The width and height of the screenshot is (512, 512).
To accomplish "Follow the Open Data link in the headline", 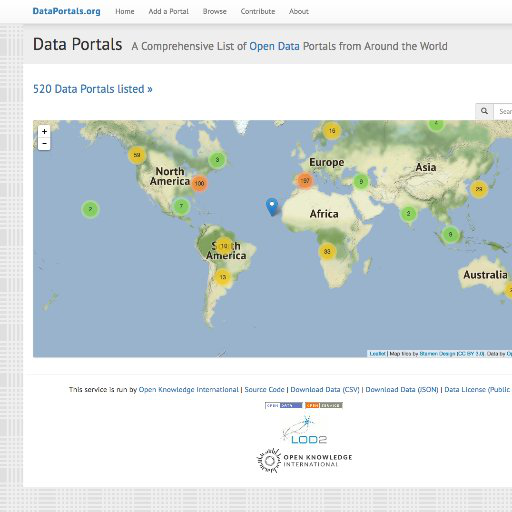I will (274, 46).
